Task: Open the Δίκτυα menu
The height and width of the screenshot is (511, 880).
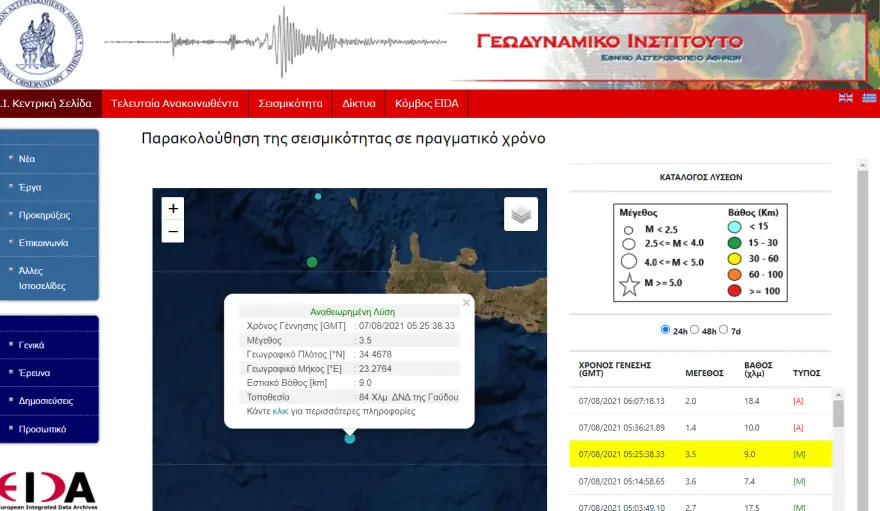Action: (359, 104)
